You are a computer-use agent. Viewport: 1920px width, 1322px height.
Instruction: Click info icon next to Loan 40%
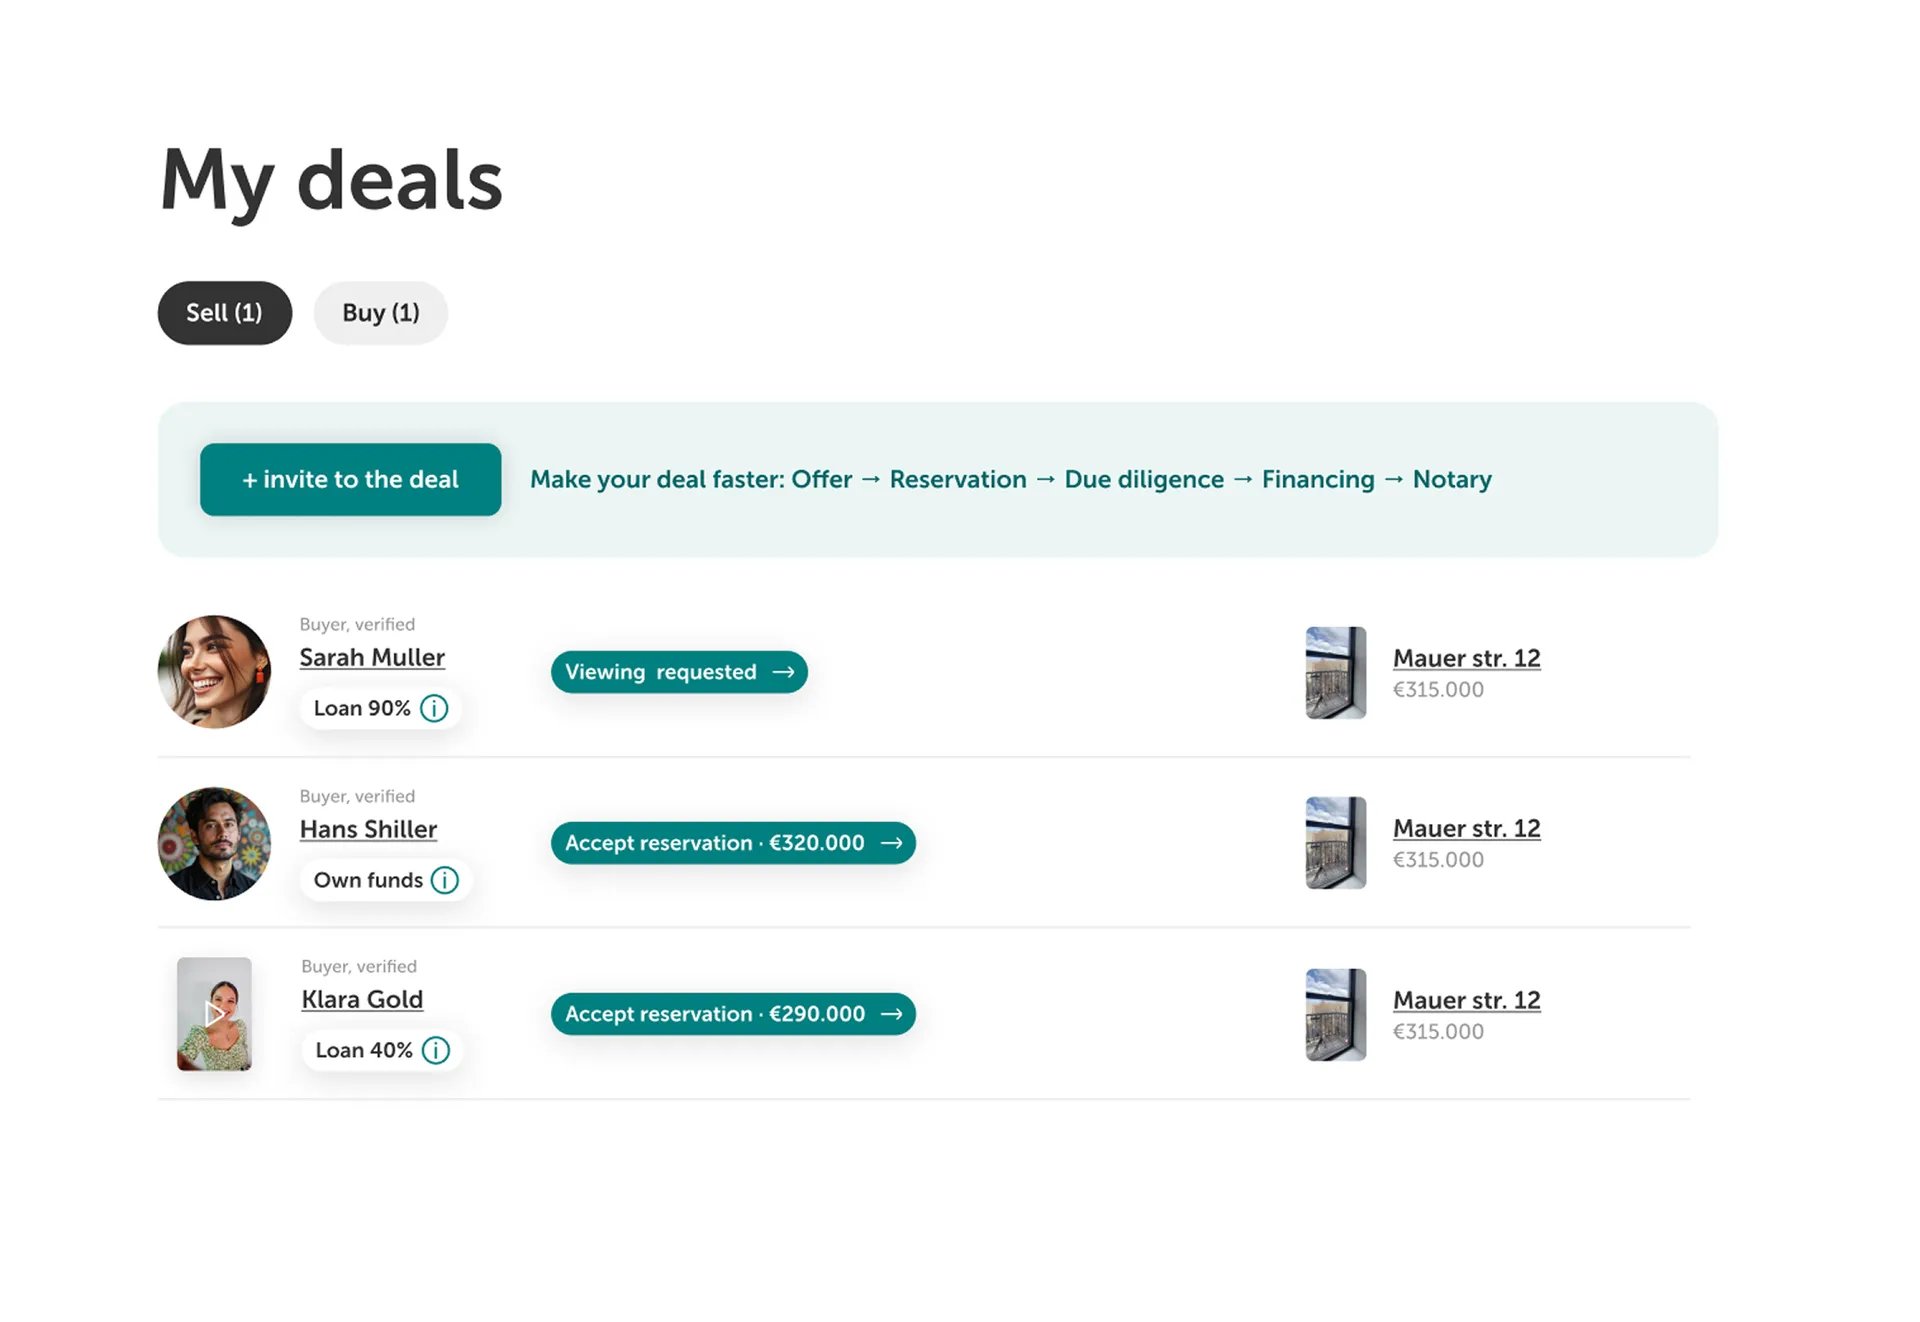436,1050
